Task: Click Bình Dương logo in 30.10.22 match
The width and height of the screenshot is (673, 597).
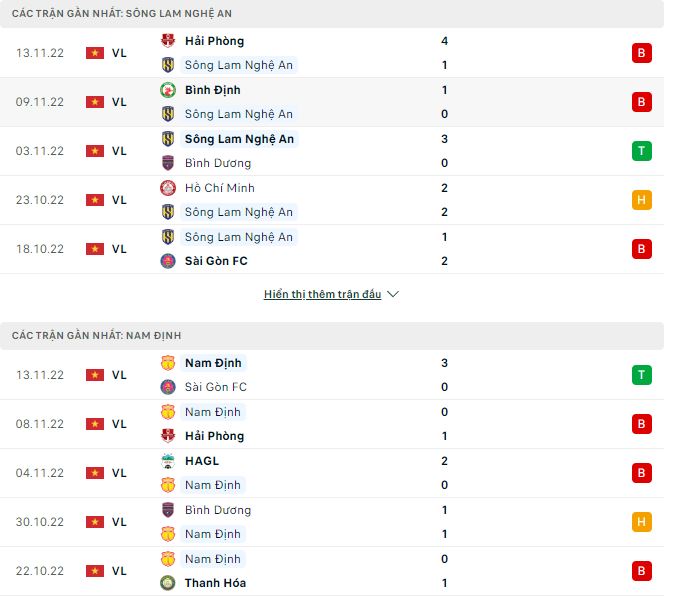Action: tap(168, 510)
